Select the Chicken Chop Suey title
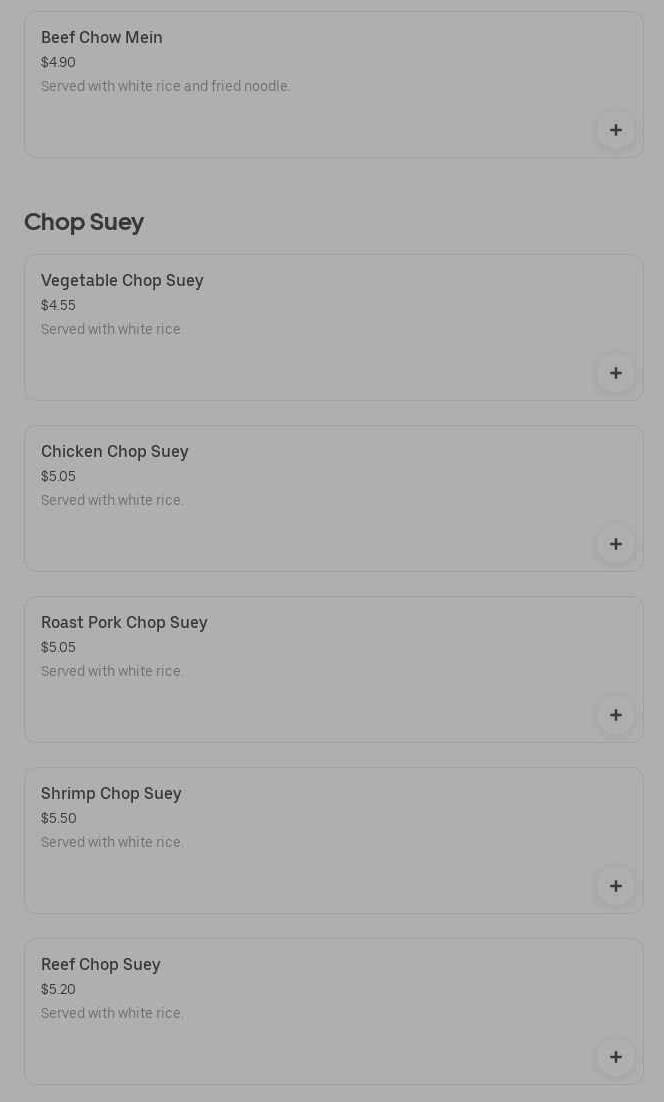This screenshot has height=1102, width=664. point(114,452)
